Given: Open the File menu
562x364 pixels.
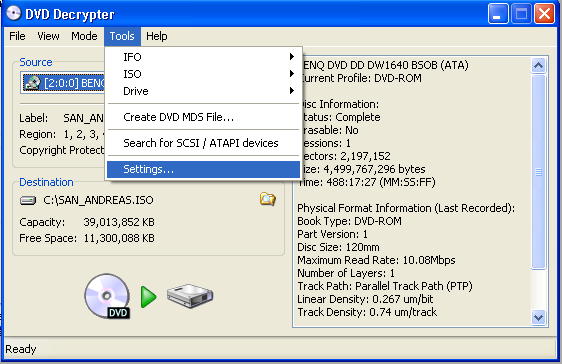Looking at the screenshot, I should point(17,36).
